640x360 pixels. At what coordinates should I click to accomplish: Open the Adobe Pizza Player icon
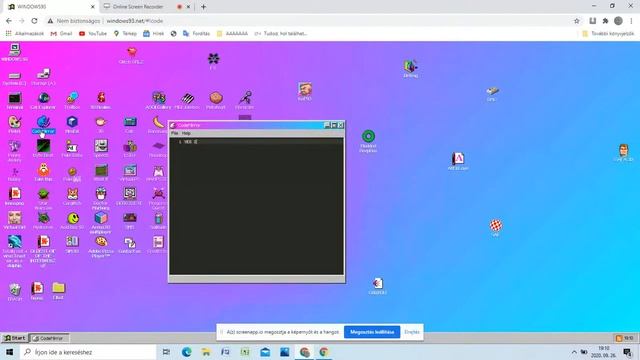point(101,247)
